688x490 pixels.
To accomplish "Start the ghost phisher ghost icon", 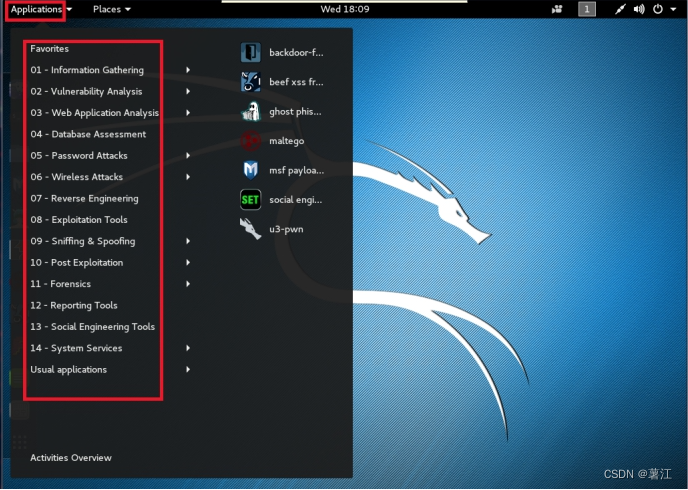I will tap(251, 111).
